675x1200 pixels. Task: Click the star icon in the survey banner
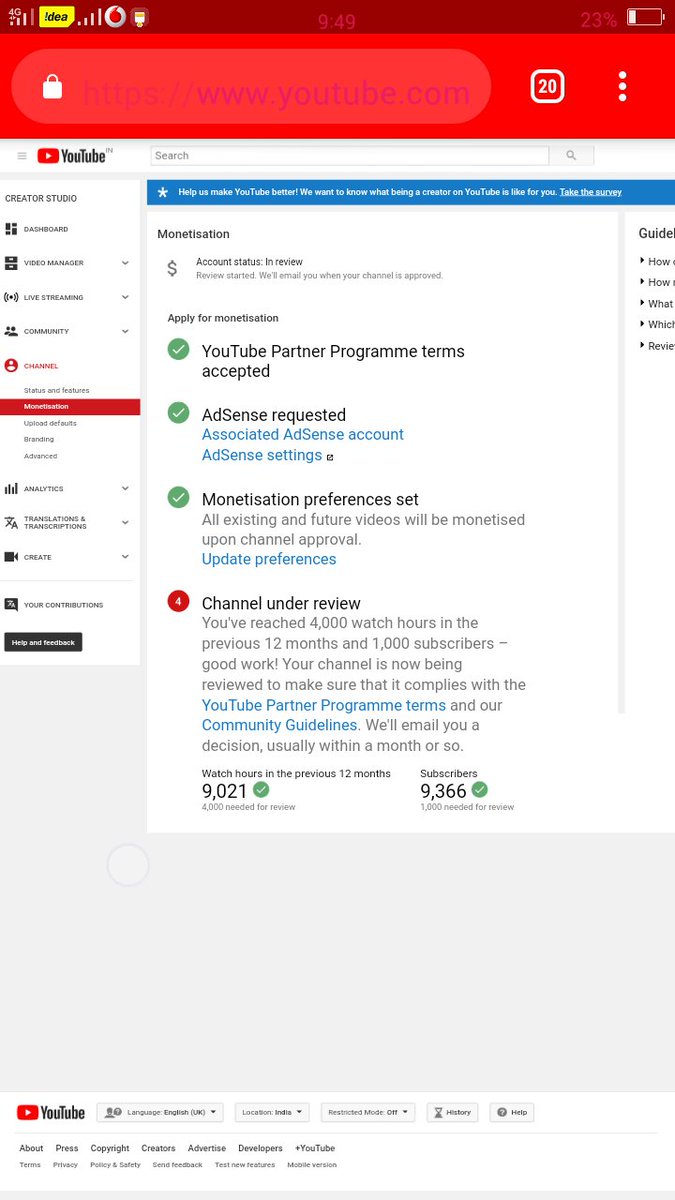tap(163, 192)
